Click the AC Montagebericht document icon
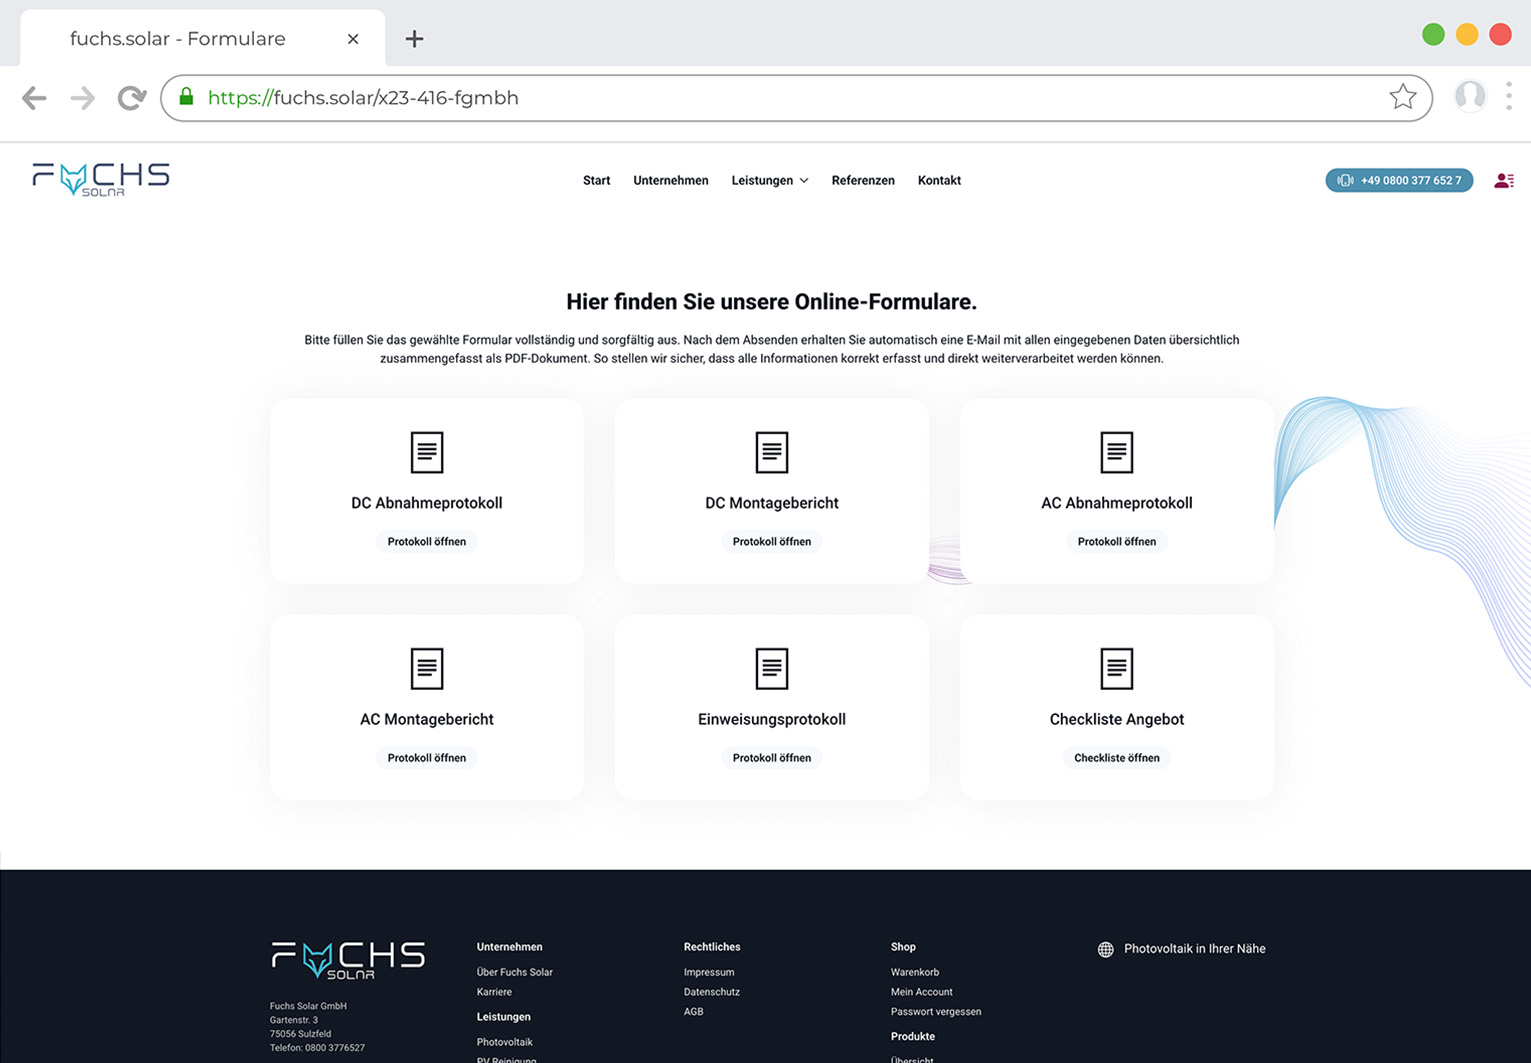Viewport: 1531px width, 1063px height. [x=427, y=668]
